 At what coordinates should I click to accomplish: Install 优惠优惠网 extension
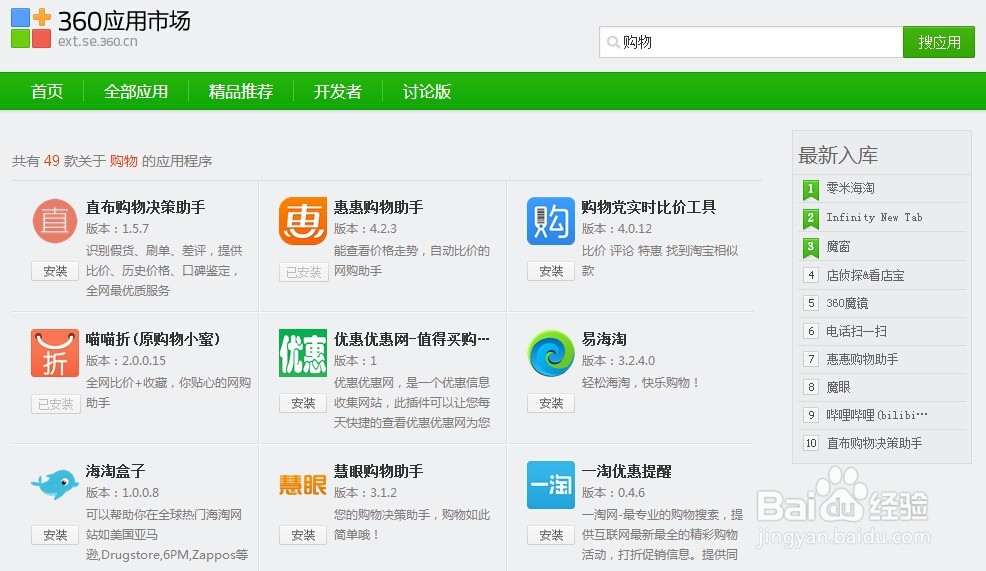pos(303,403)
